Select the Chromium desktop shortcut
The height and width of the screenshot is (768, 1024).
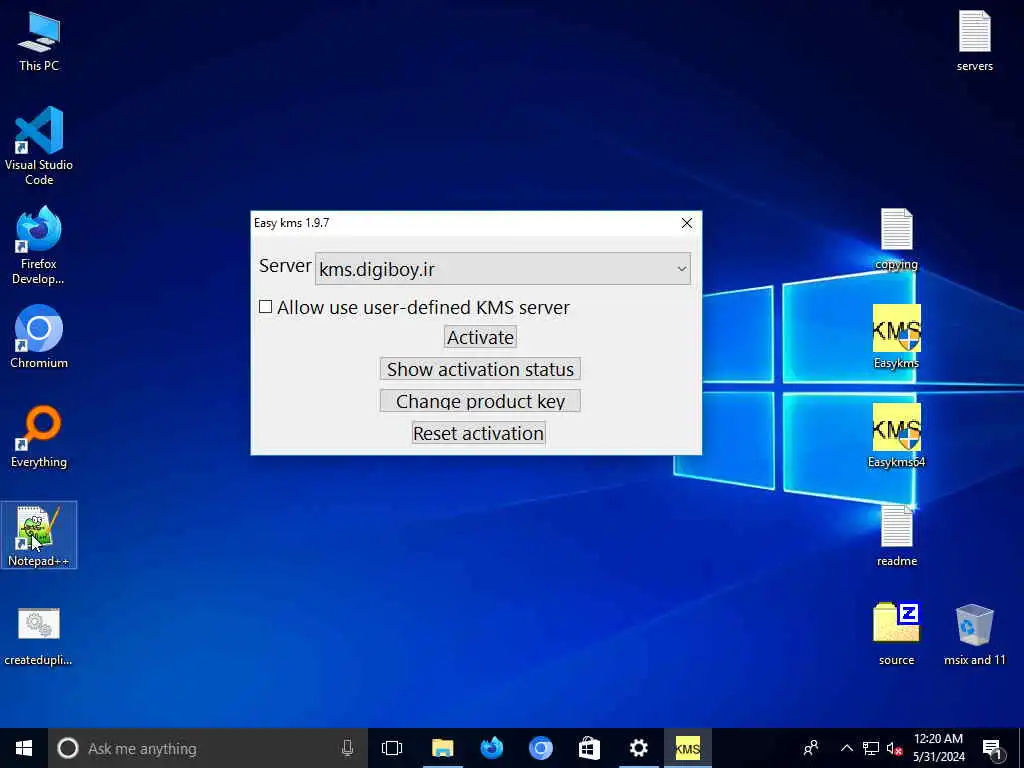(x=39, y=336)
